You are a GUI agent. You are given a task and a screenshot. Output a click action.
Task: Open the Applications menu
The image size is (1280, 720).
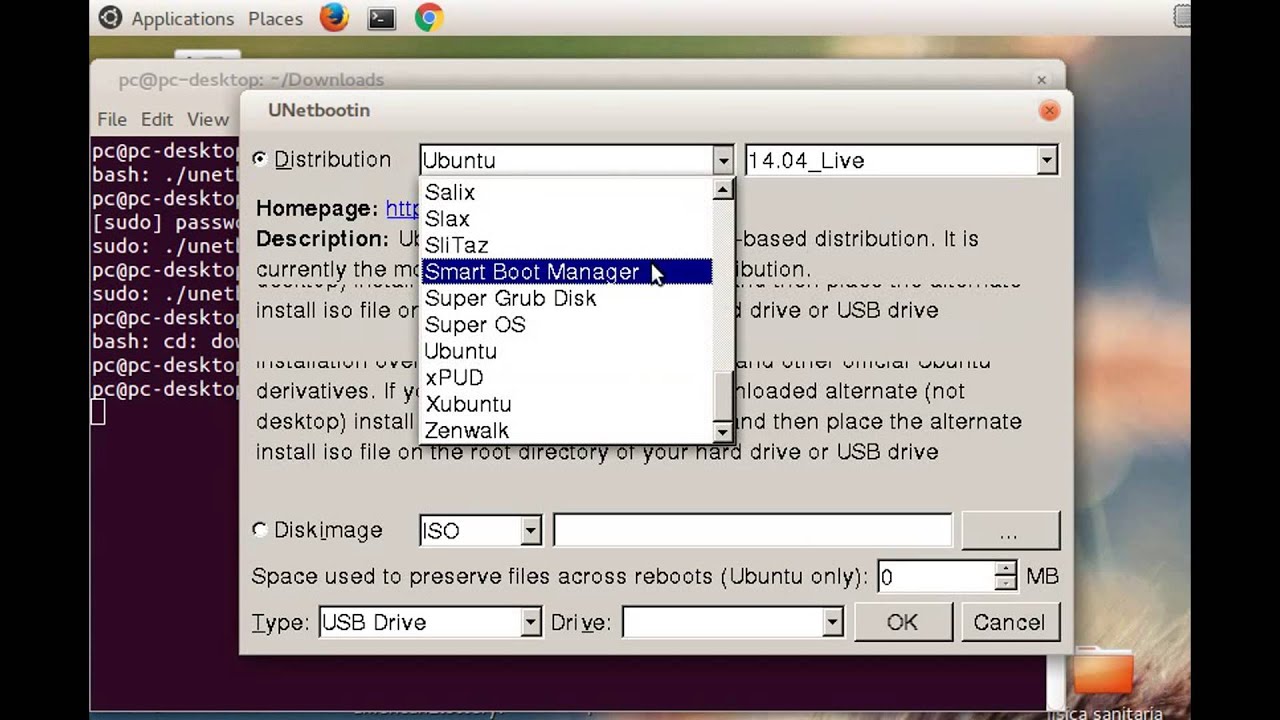pyautogui.click(x=182, y=18)
